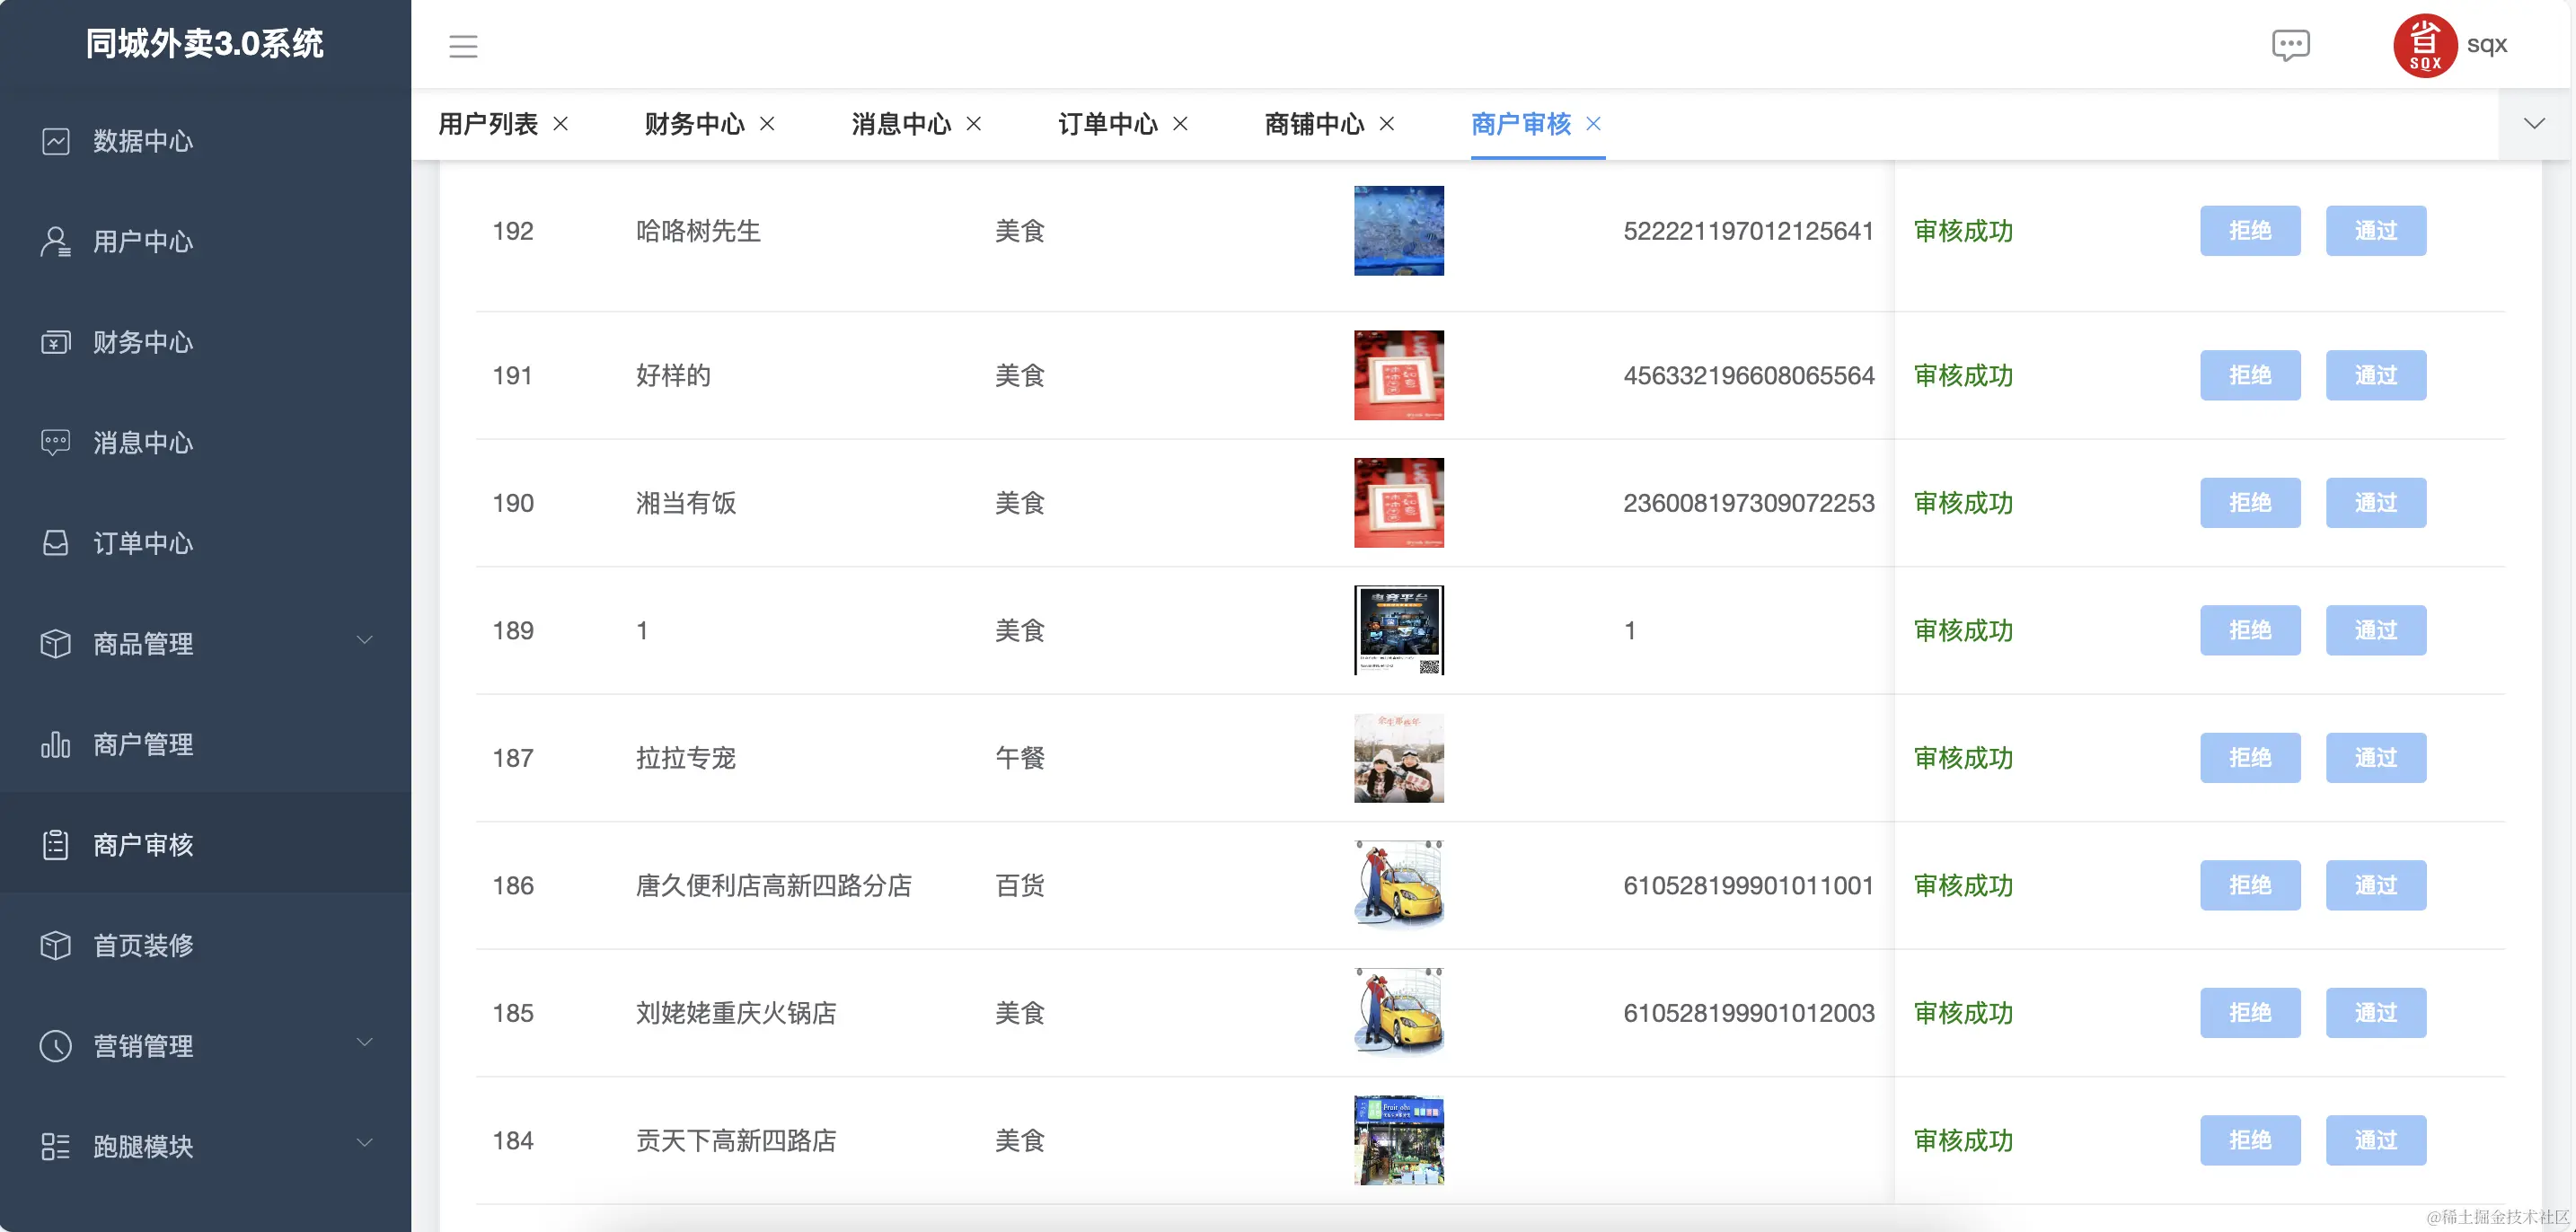Click 拒绝 for row 189
The height and width of the screenshot is (1232, 2576).
pos(2250,631)
